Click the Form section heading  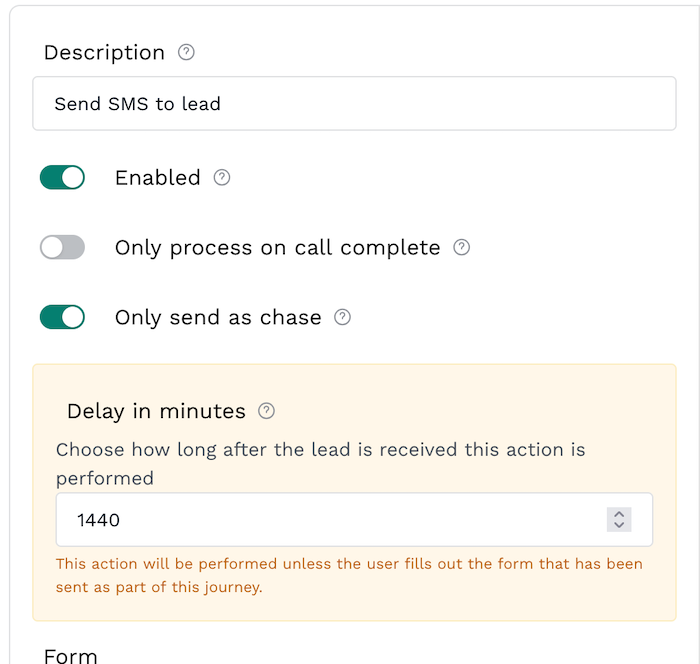(71, 656)
